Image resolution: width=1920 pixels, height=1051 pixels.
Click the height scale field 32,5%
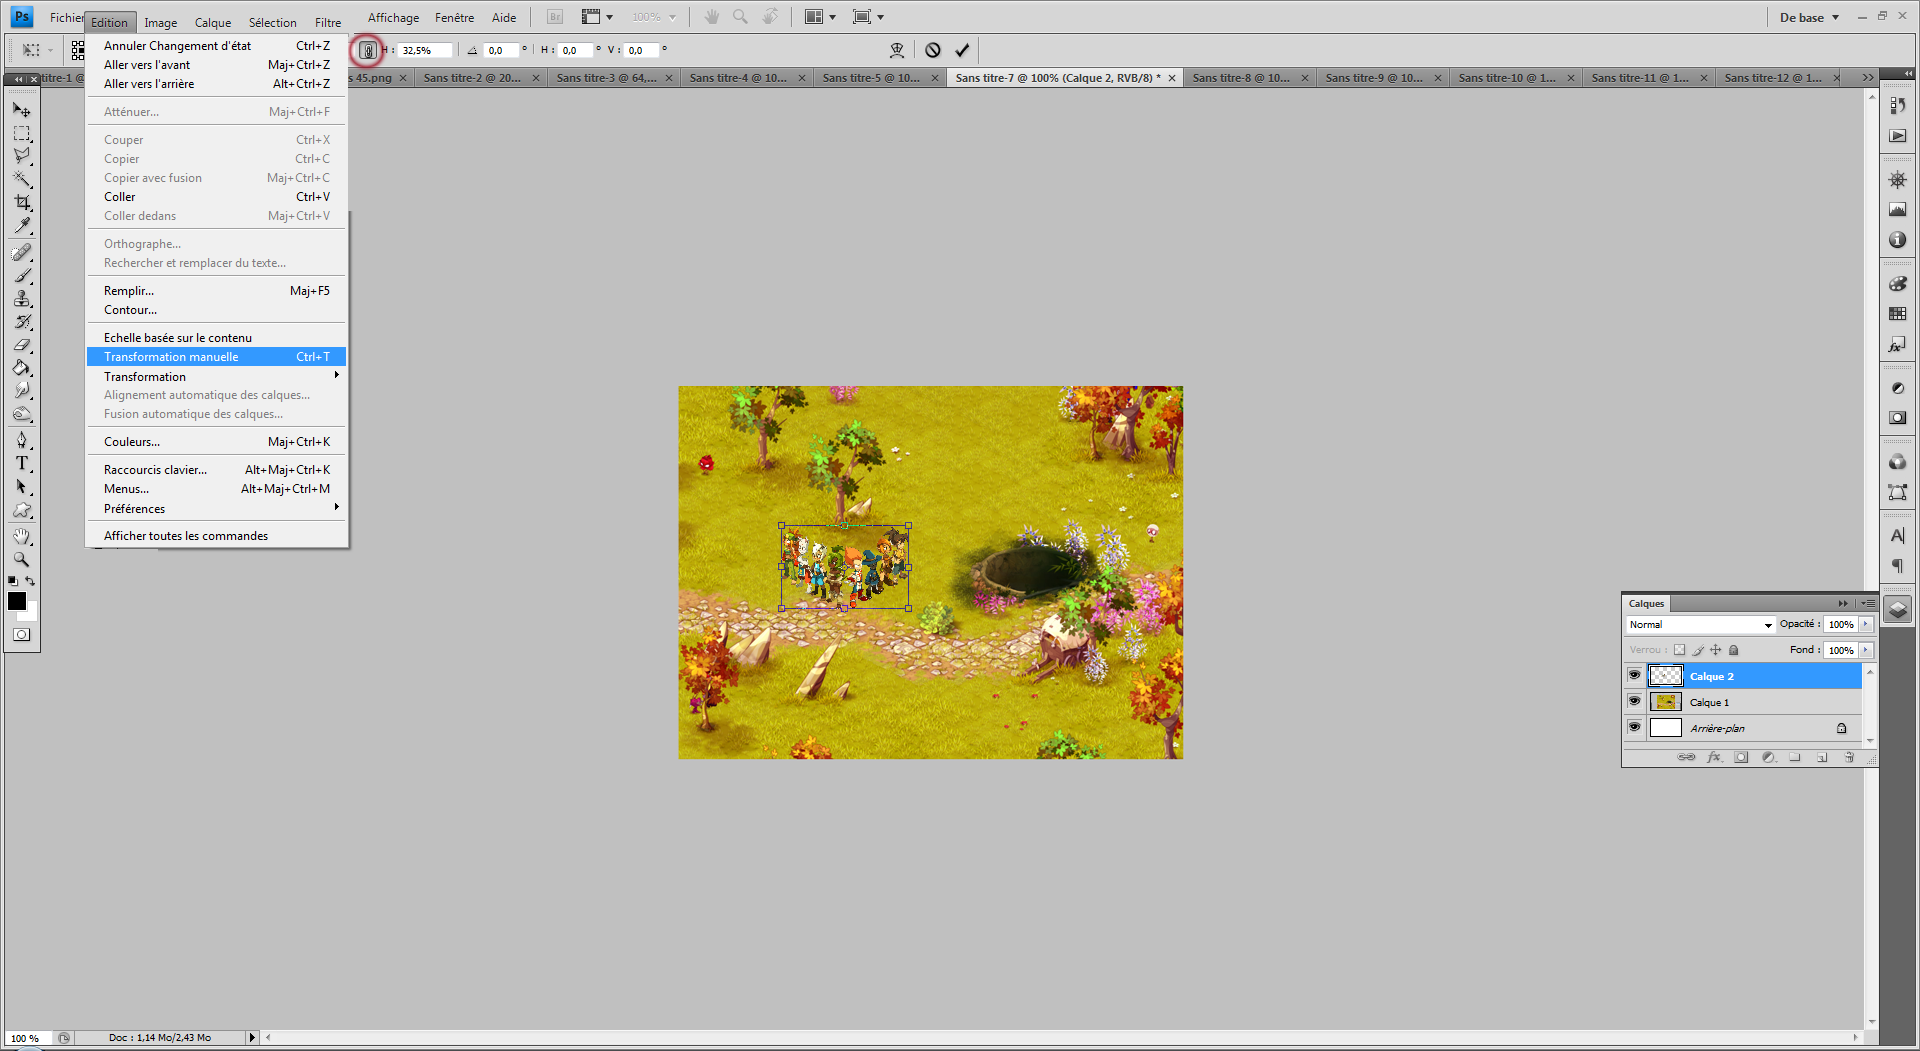(425, 50)
